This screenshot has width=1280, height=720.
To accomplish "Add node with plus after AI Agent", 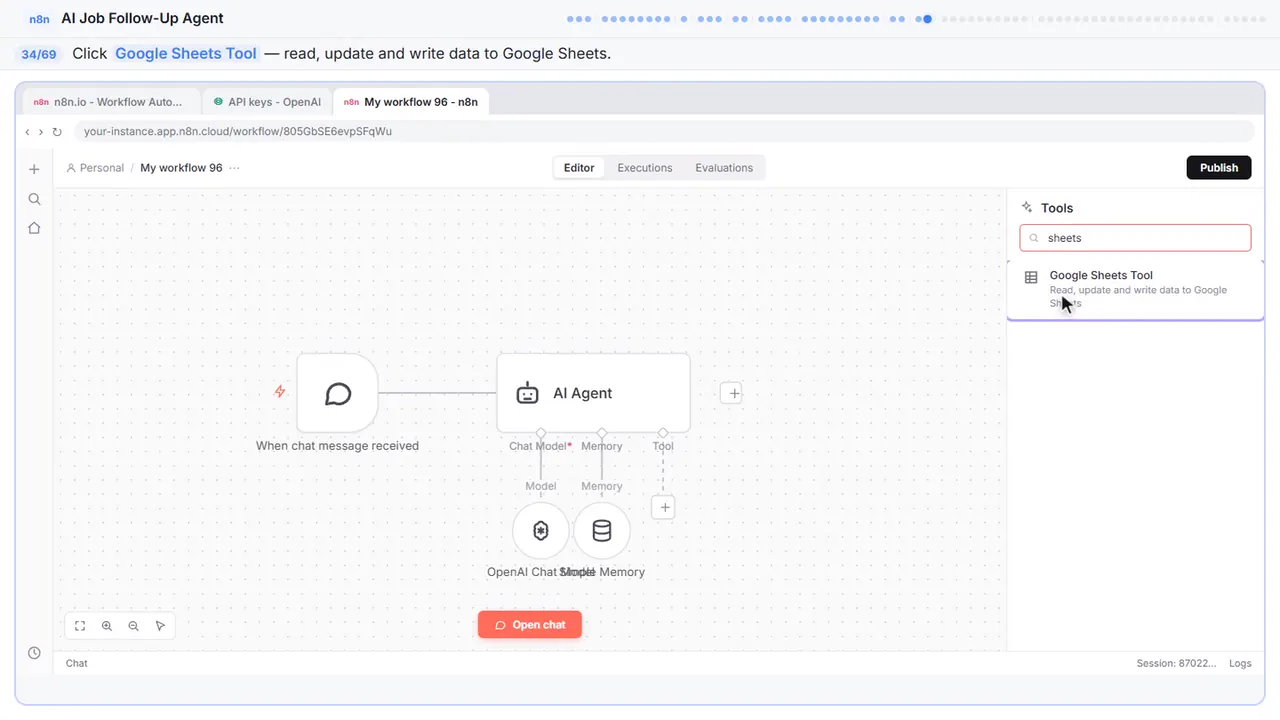I will tap(733, 393).
